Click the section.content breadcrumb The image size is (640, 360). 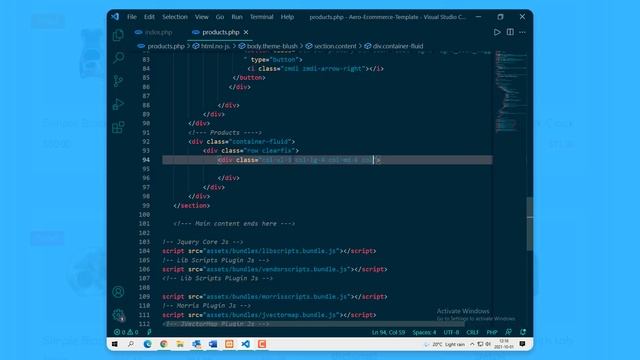(331, 46)
